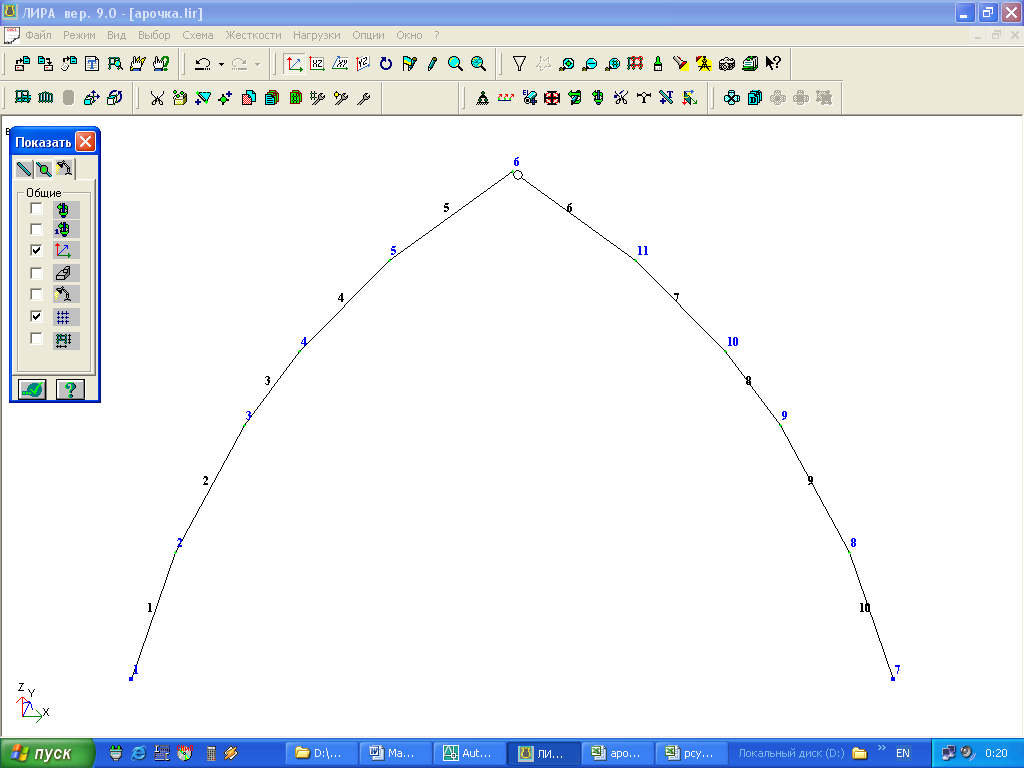Click the blue rotate circular arrow icon
The width and height of the screenshot is (1024, 768).
[x=386, y=63]
